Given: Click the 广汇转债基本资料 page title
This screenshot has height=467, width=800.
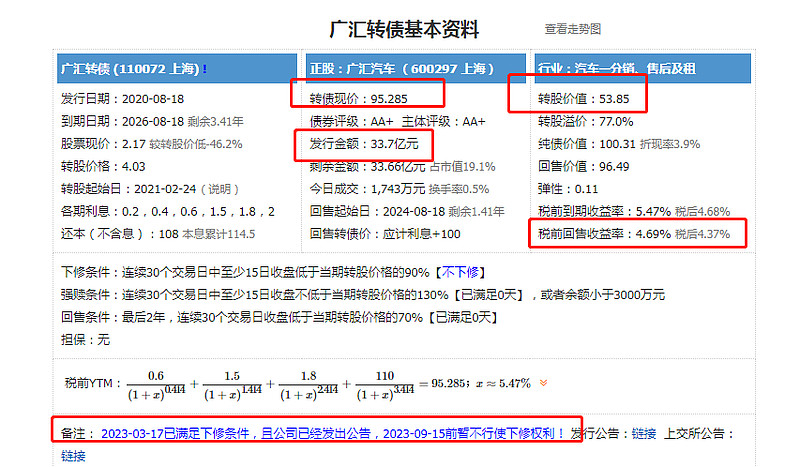Looking at the screenshot, I should 404,29.
